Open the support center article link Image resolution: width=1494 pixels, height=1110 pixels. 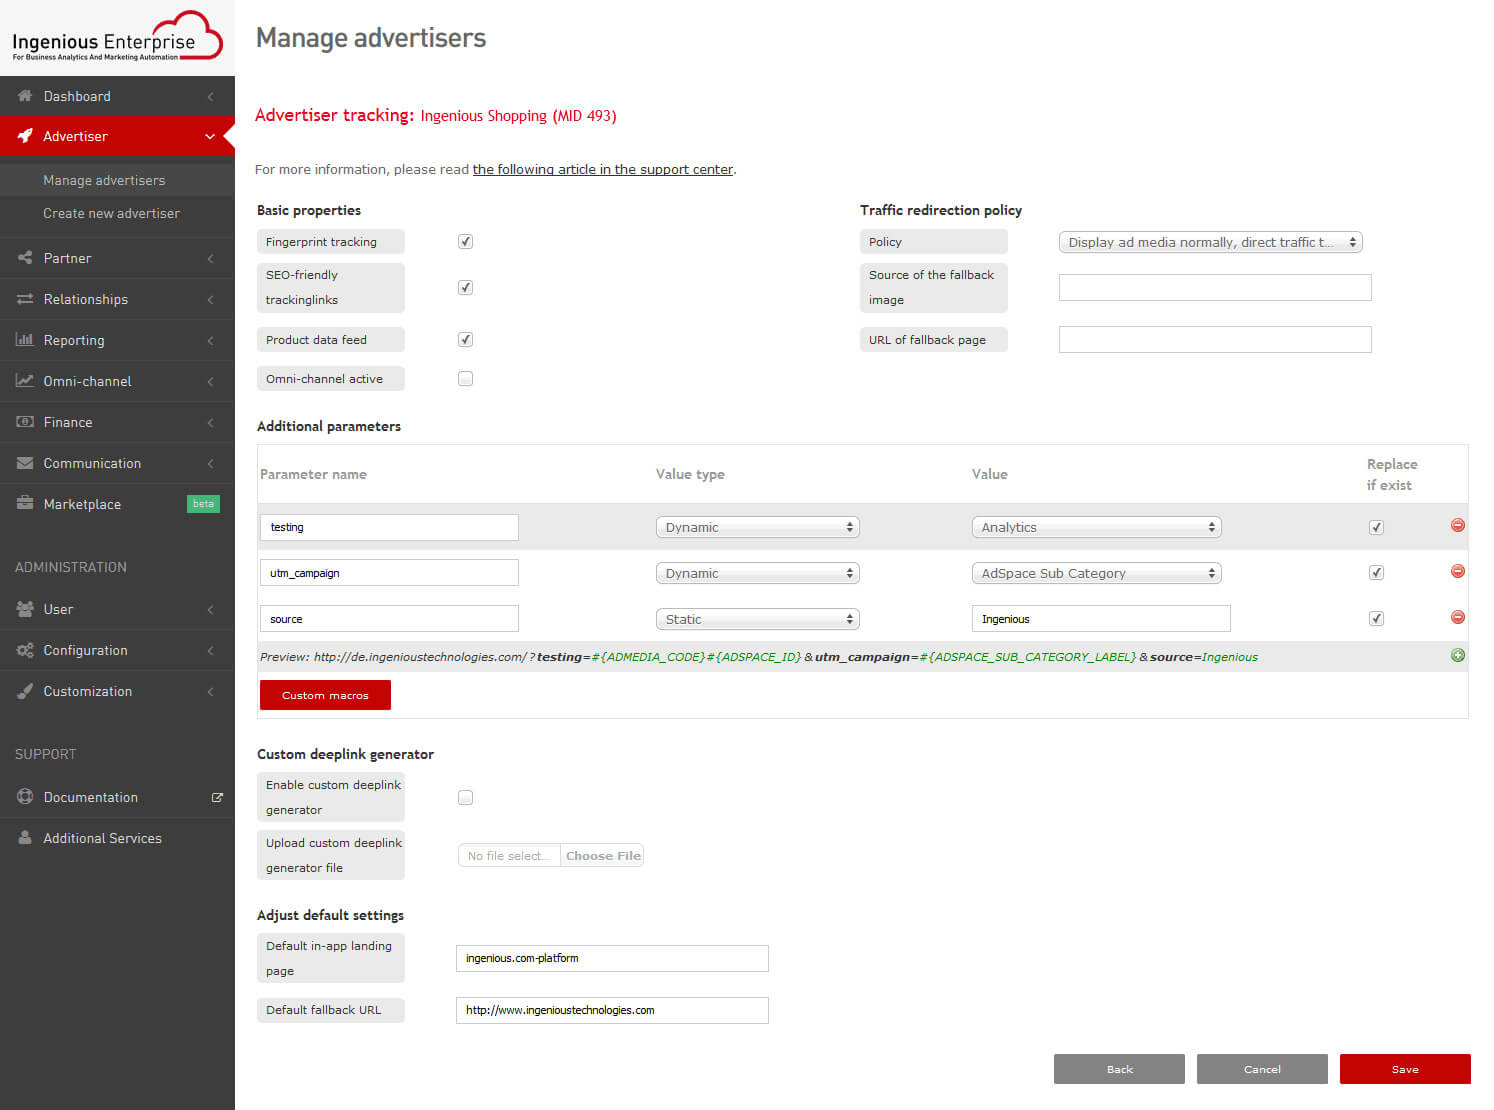coord(603,169)
